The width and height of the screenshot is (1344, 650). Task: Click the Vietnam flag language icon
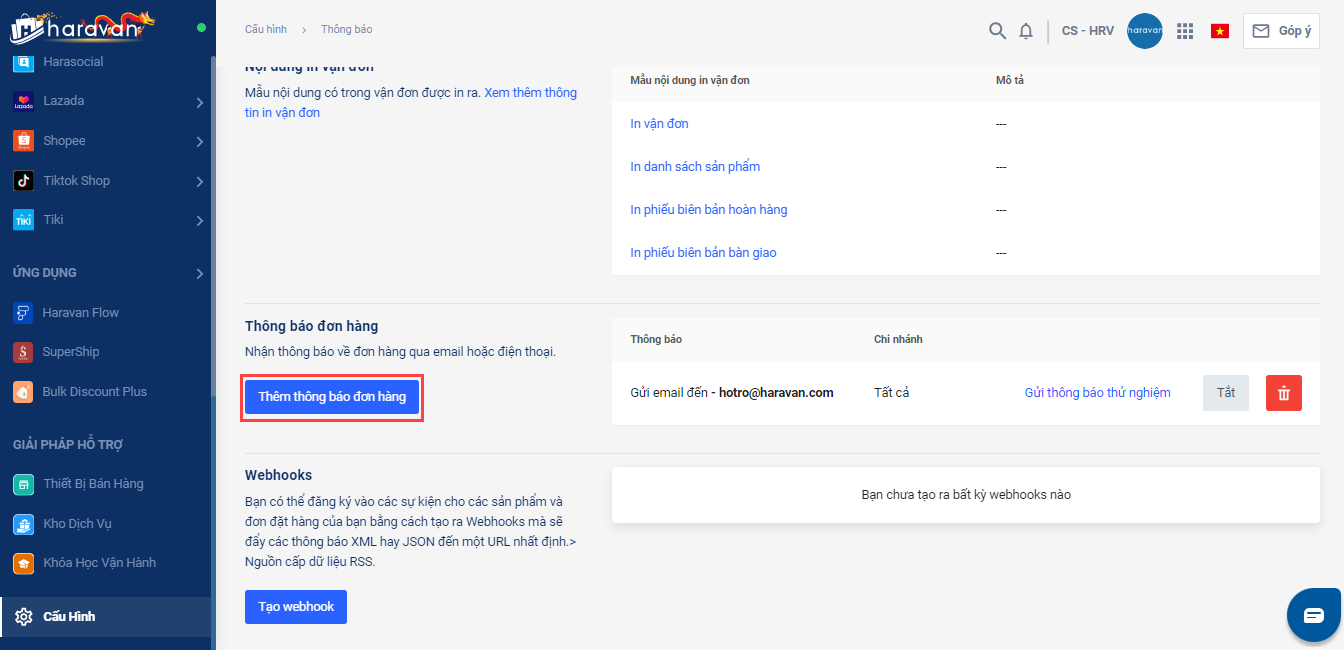pyautogui.click(x=1220, y=31)
